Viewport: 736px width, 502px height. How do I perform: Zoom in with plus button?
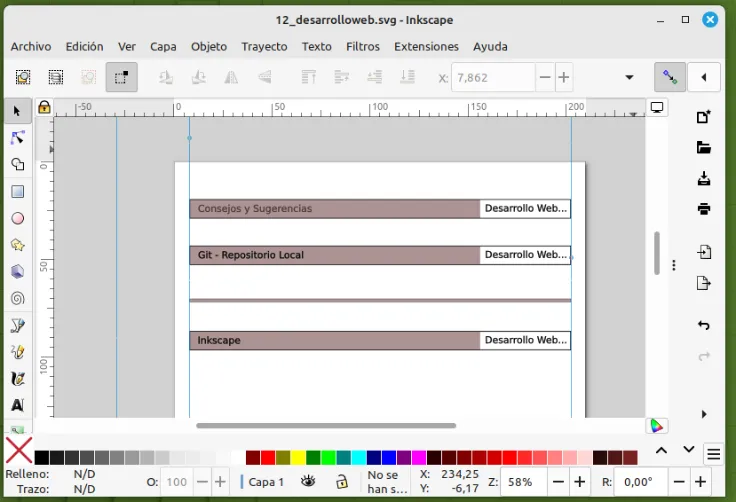point(580,482)
